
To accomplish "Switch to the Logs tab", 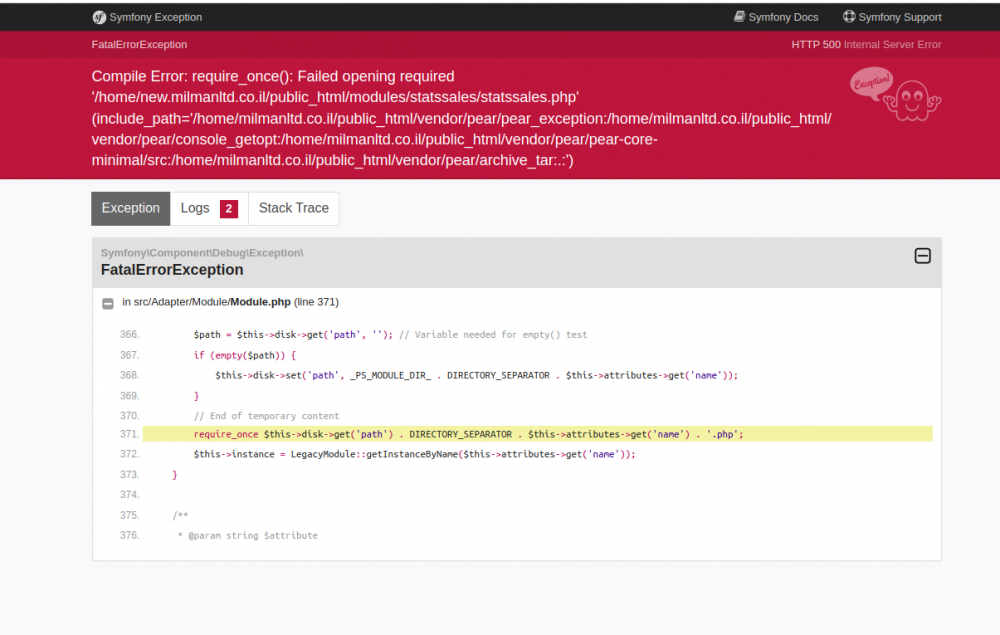I will [x=196, y=208].
